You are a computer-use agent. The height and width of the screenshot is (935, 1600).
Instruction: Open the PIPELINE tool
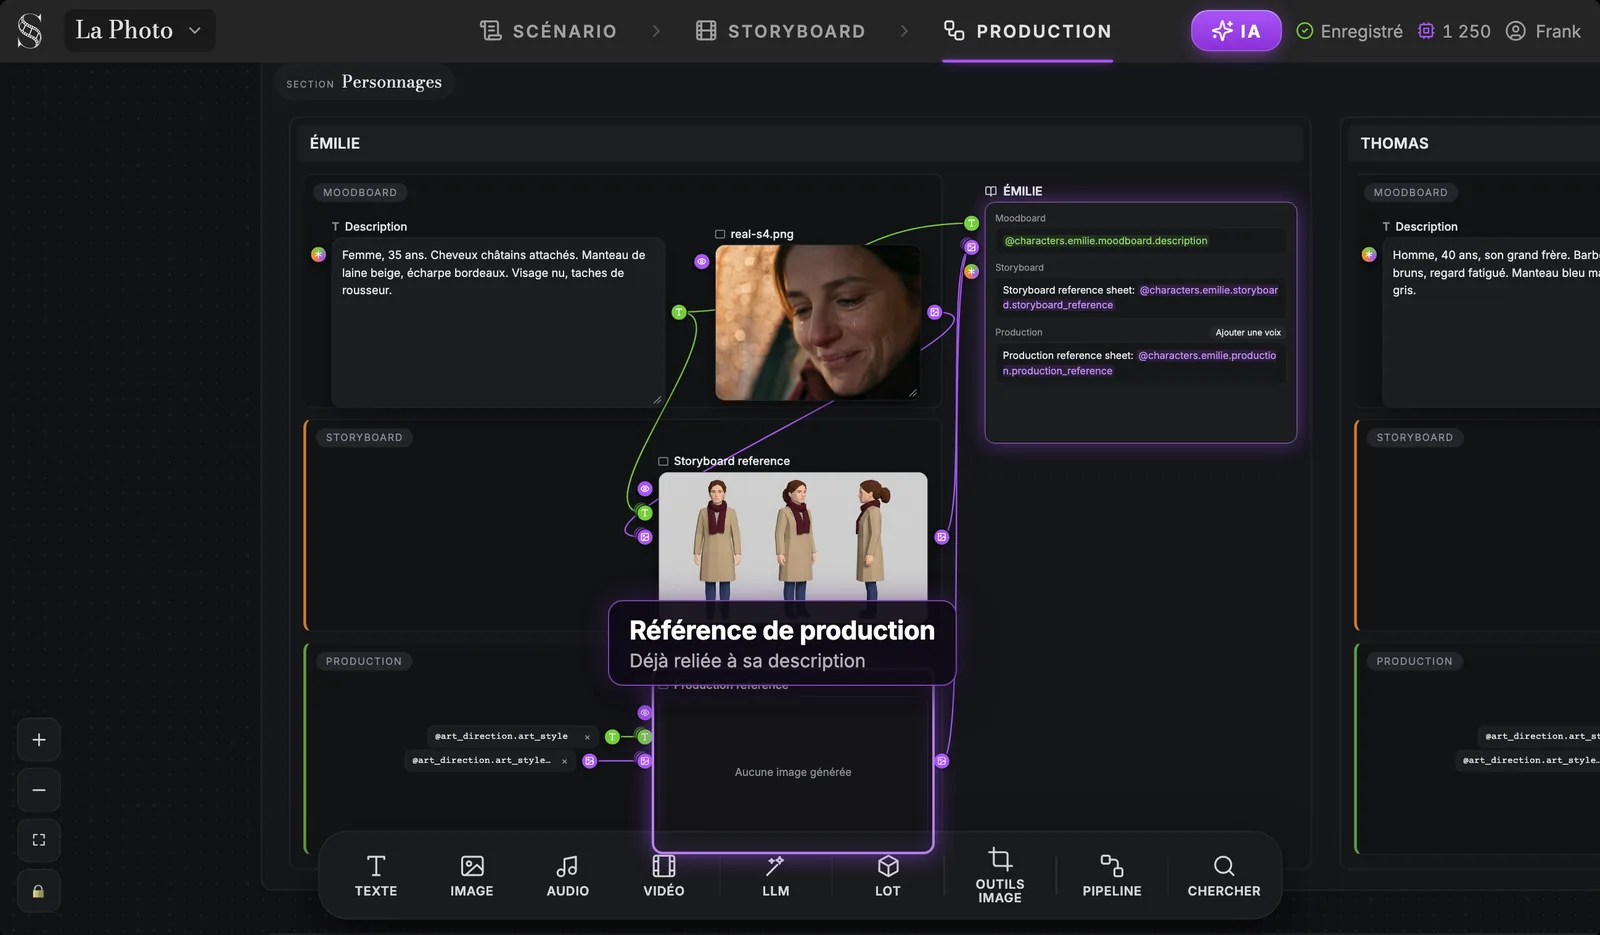tap(1112, 876)
